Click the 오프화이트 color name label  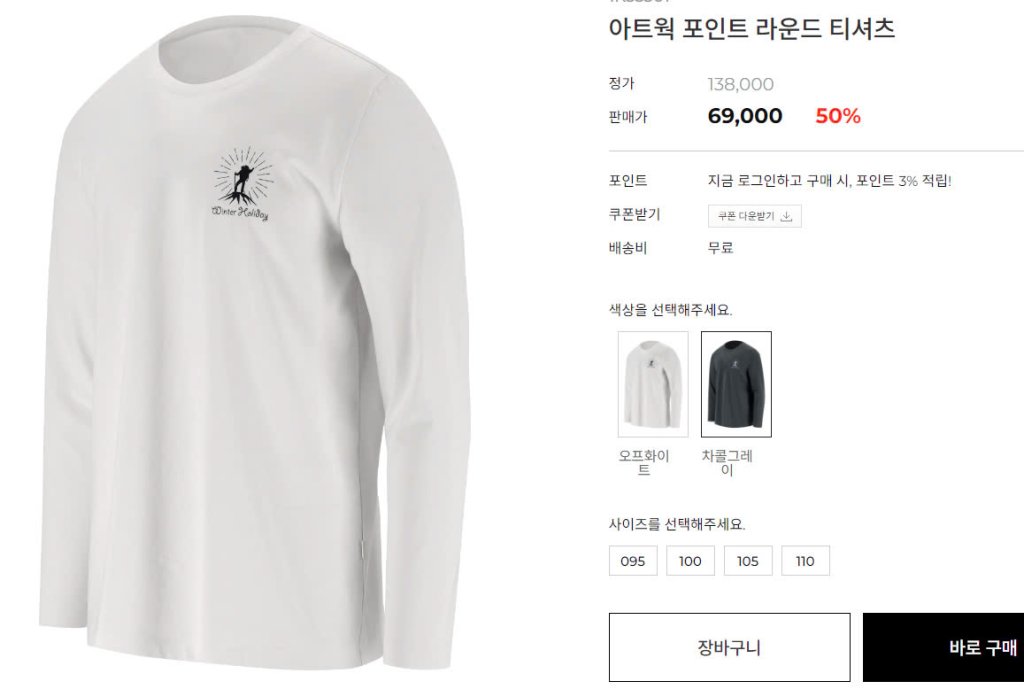(x=644, y=462)
